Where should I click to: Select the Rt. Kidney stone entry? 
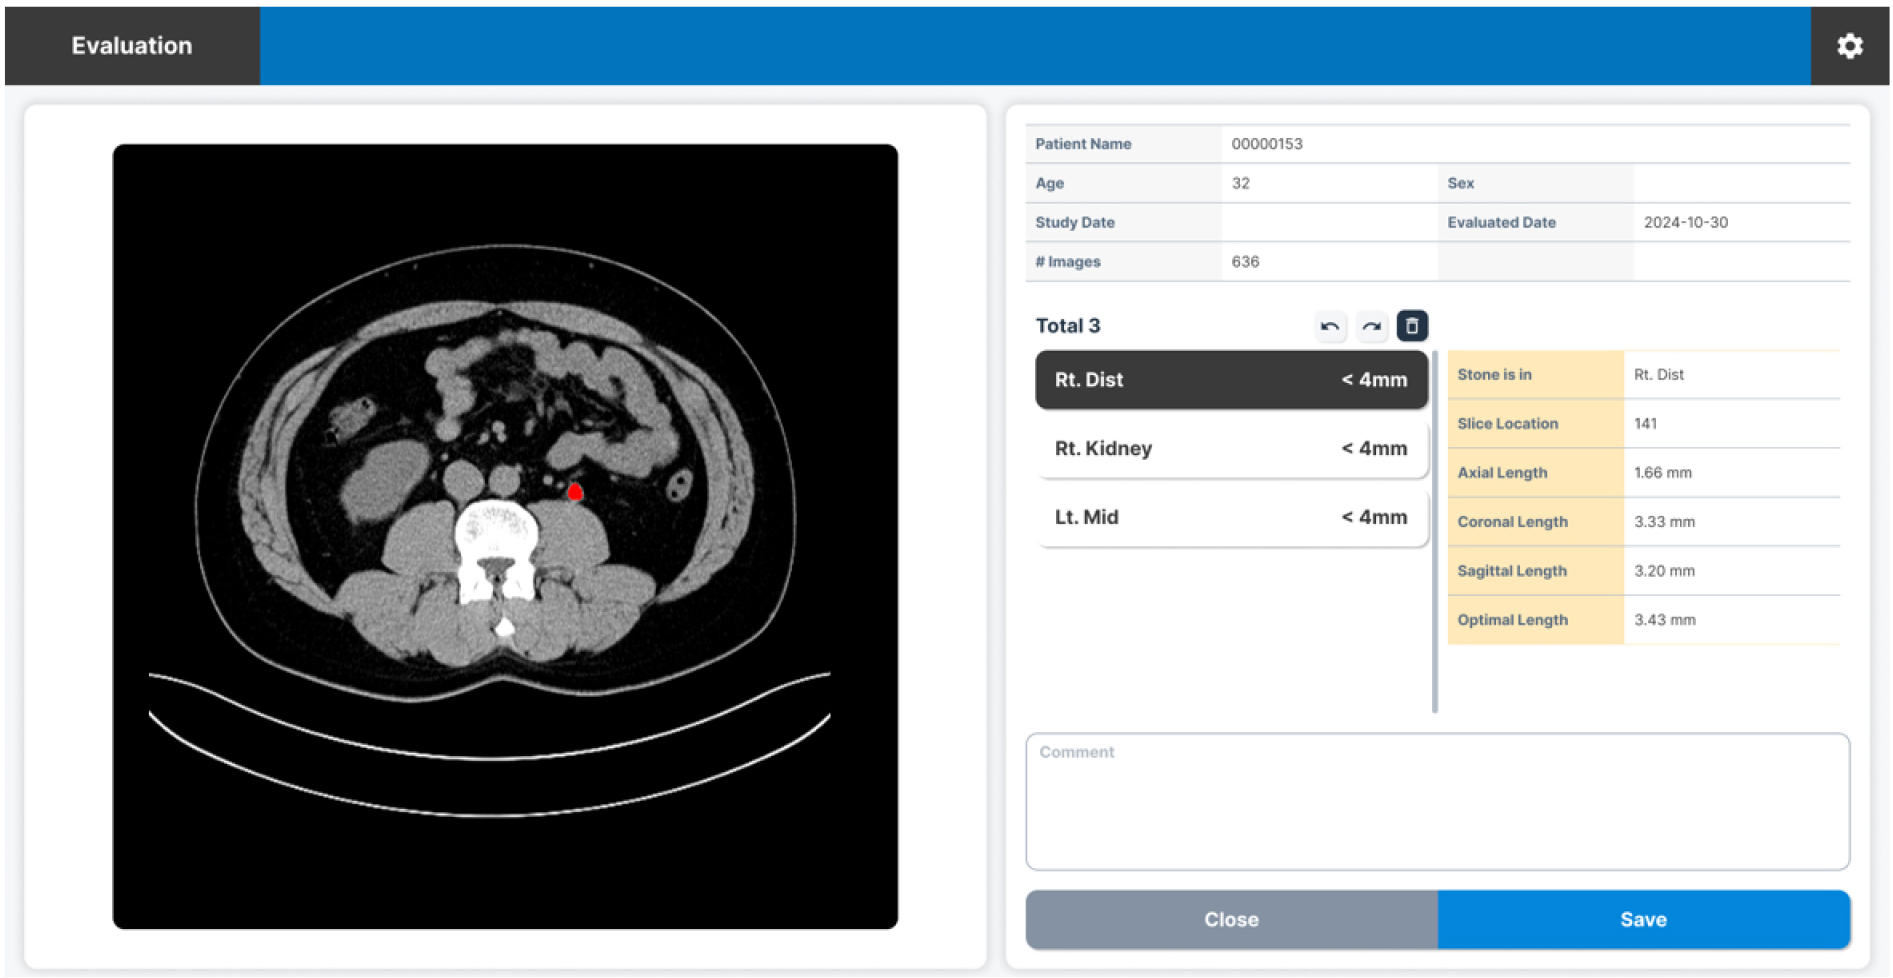[x=1230, y=449]
